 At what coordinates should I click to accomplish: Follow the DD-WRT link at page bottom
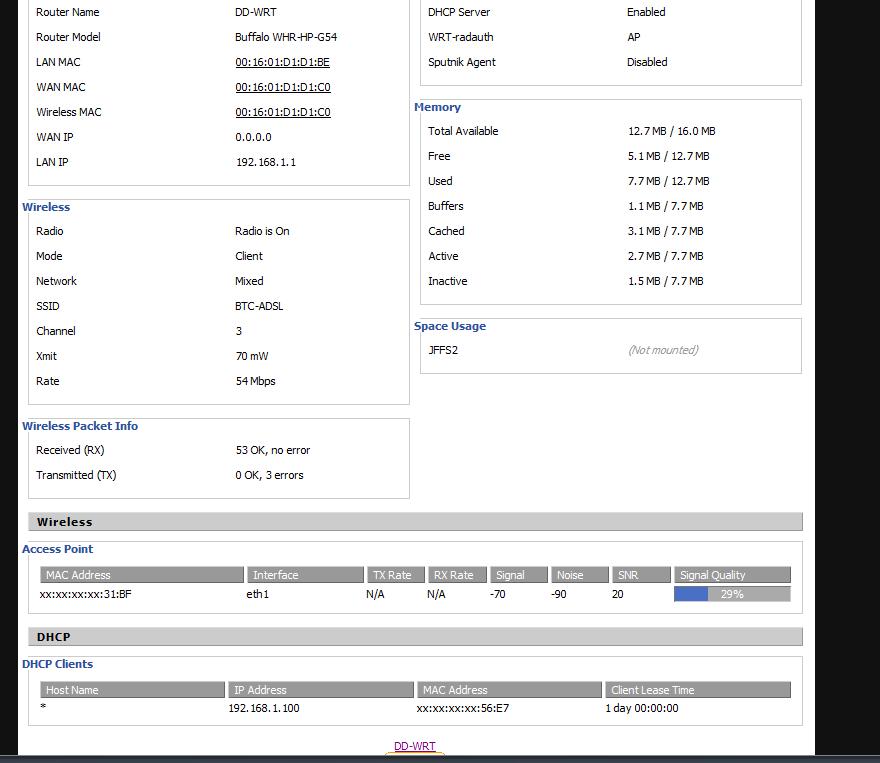click(x=414, y=746)
